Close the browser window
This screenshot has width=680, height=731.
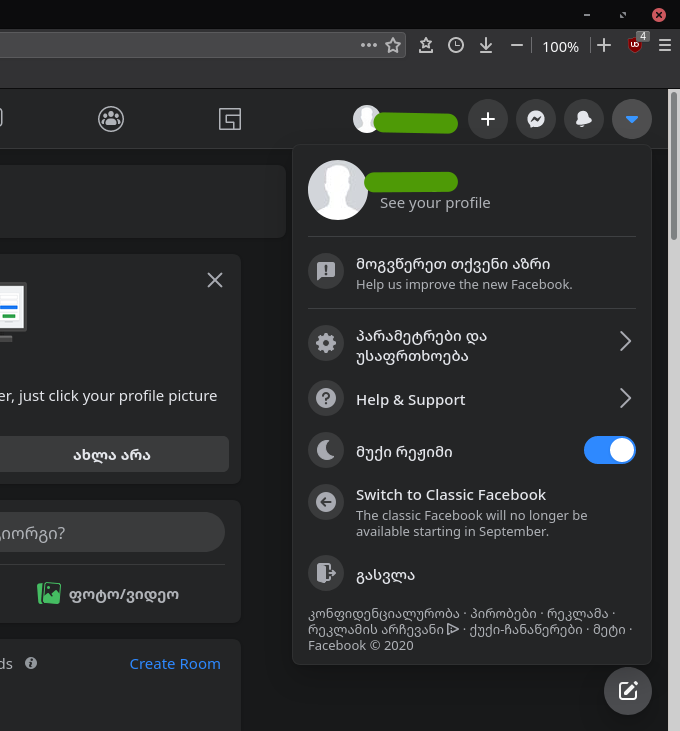click(659, 15)
